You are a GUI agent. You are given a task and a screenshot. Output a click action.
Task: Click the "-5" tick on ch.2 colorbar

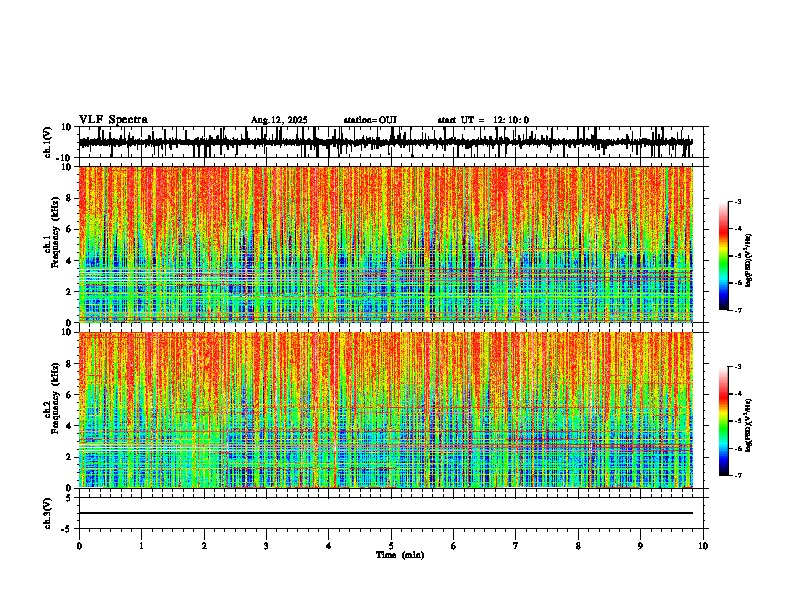[x=738, y=421]
